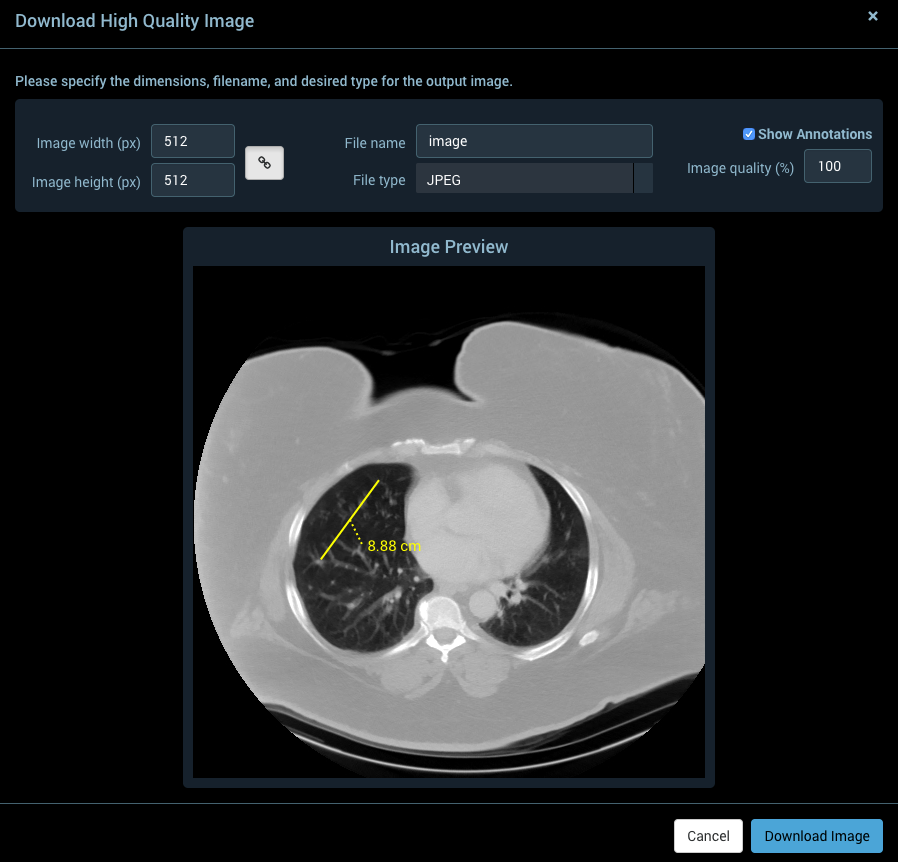Click the CT scan image preview
Screen dimensions: 898x862
[x=448, y=521]
